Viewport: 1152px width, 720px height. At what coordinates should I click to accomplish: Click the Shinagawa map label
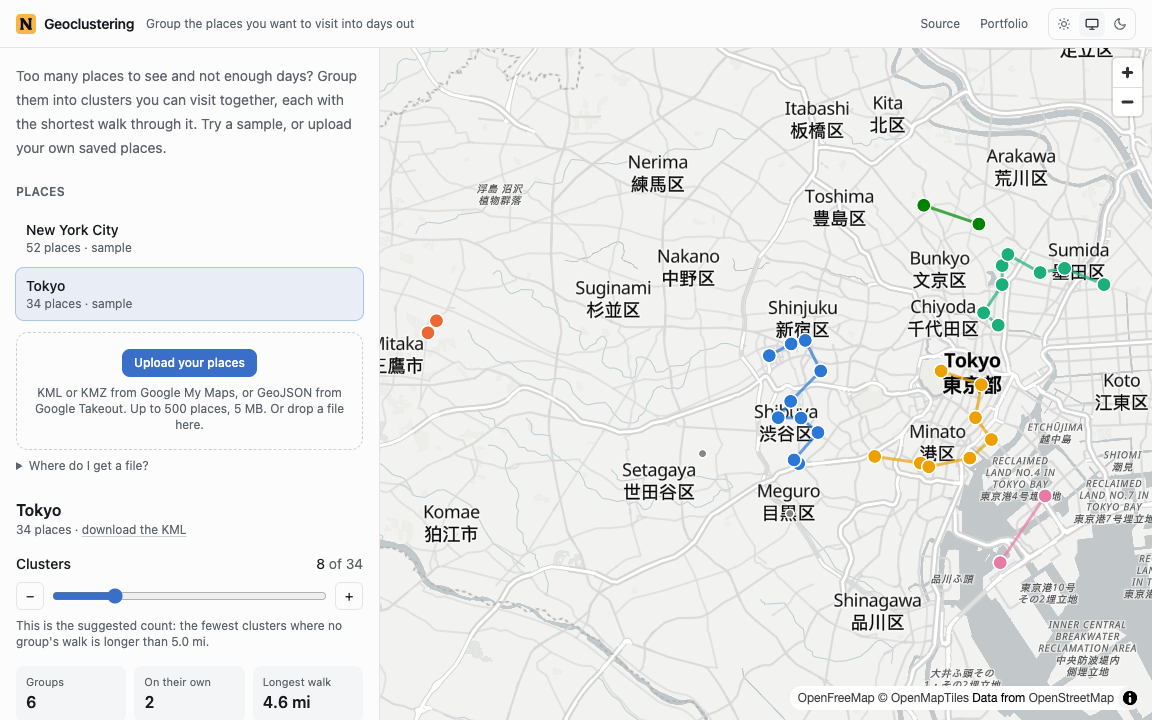tap(877, 611)
